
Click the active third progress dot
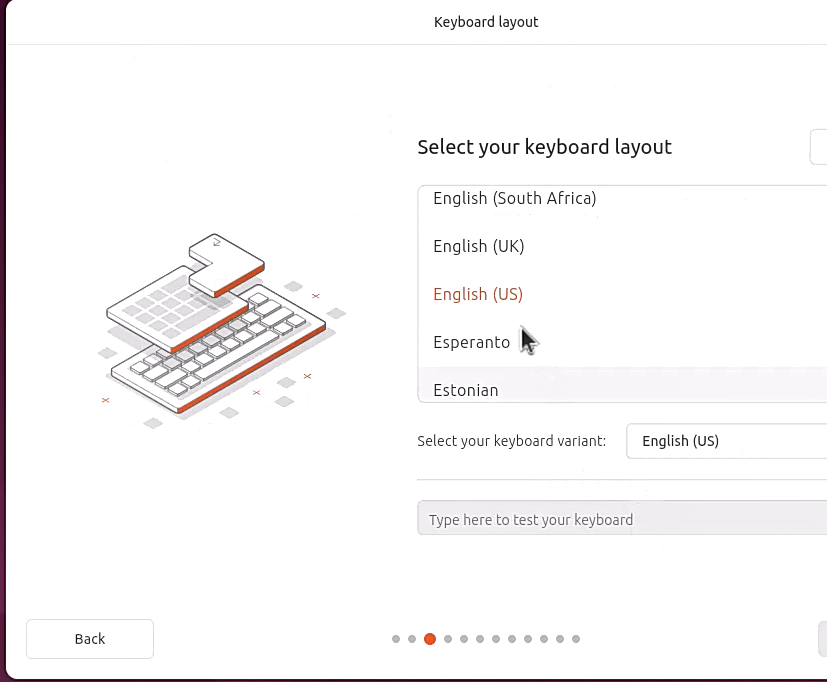[430, 638]
